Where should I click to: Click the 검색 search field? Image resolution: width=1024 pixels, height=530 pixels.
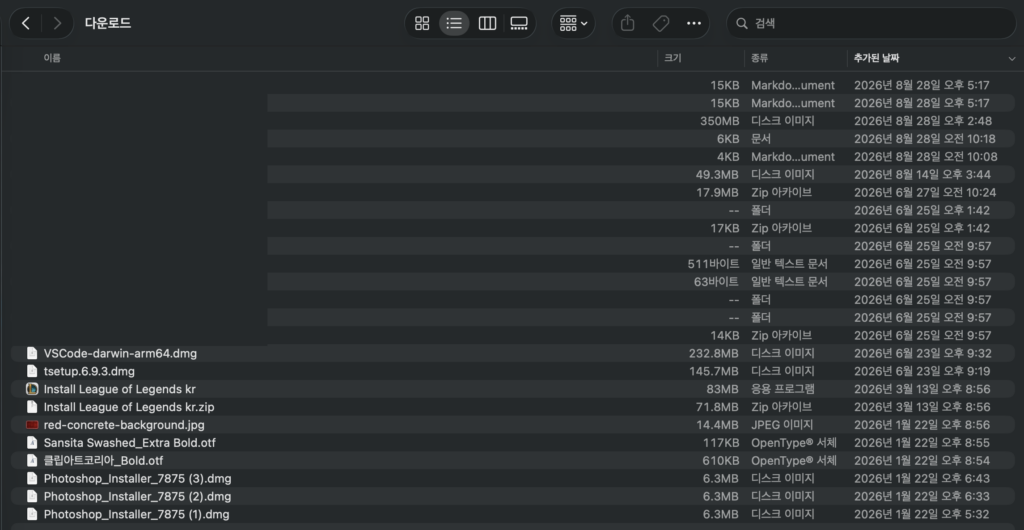click(871, 23)
